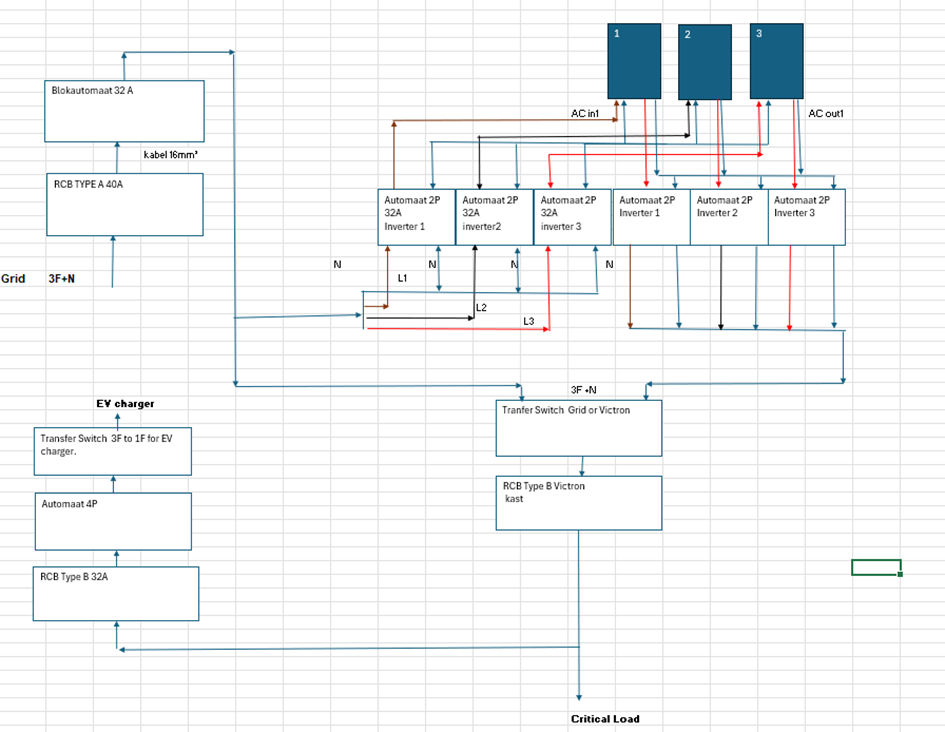Select Tranfer Switch Grid or Victron box

pos(579,428)
